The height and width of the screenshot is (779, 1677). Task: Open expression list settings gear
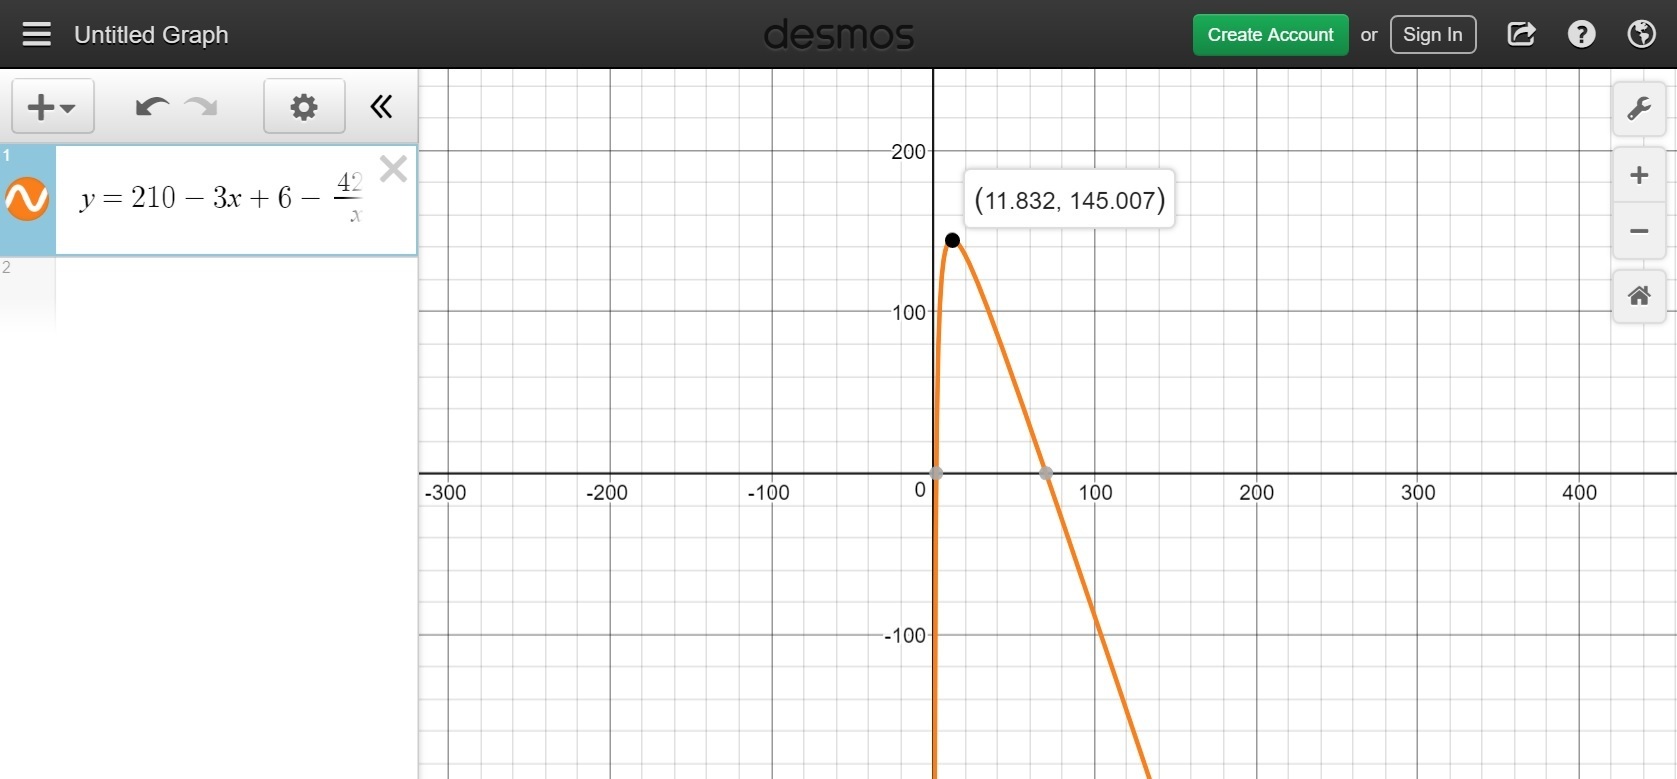point(304,106)
